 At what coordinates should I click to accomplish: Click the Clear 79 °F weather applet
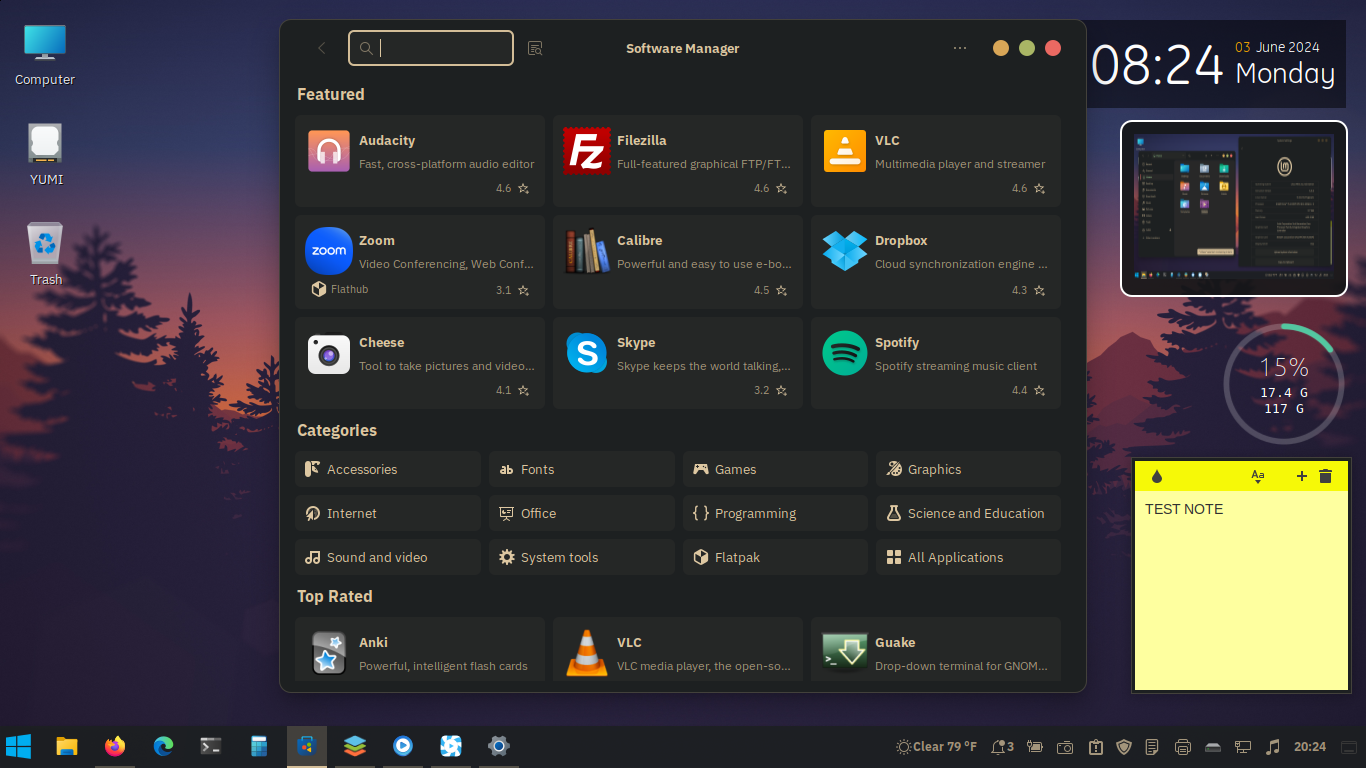click(937, 747)
